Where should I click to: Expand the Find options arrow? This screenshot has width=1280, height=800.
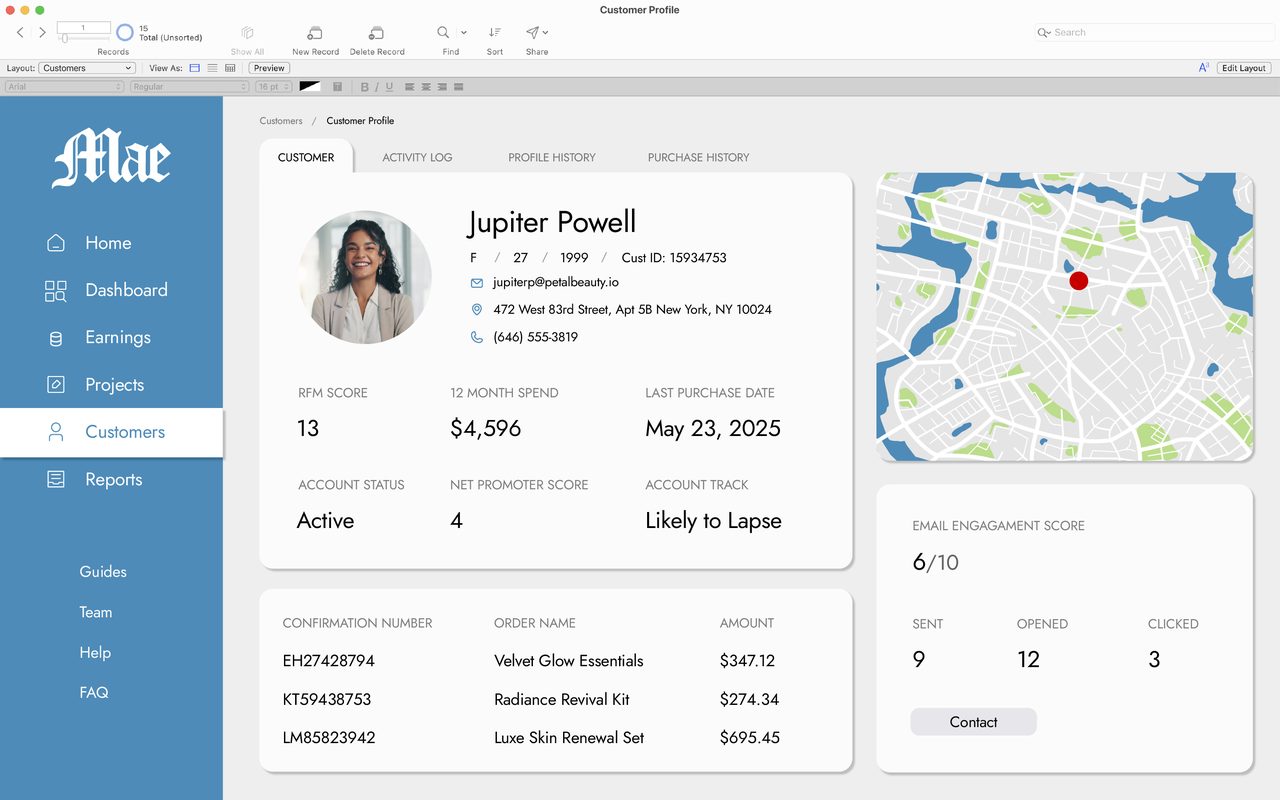tap(463, 33)
